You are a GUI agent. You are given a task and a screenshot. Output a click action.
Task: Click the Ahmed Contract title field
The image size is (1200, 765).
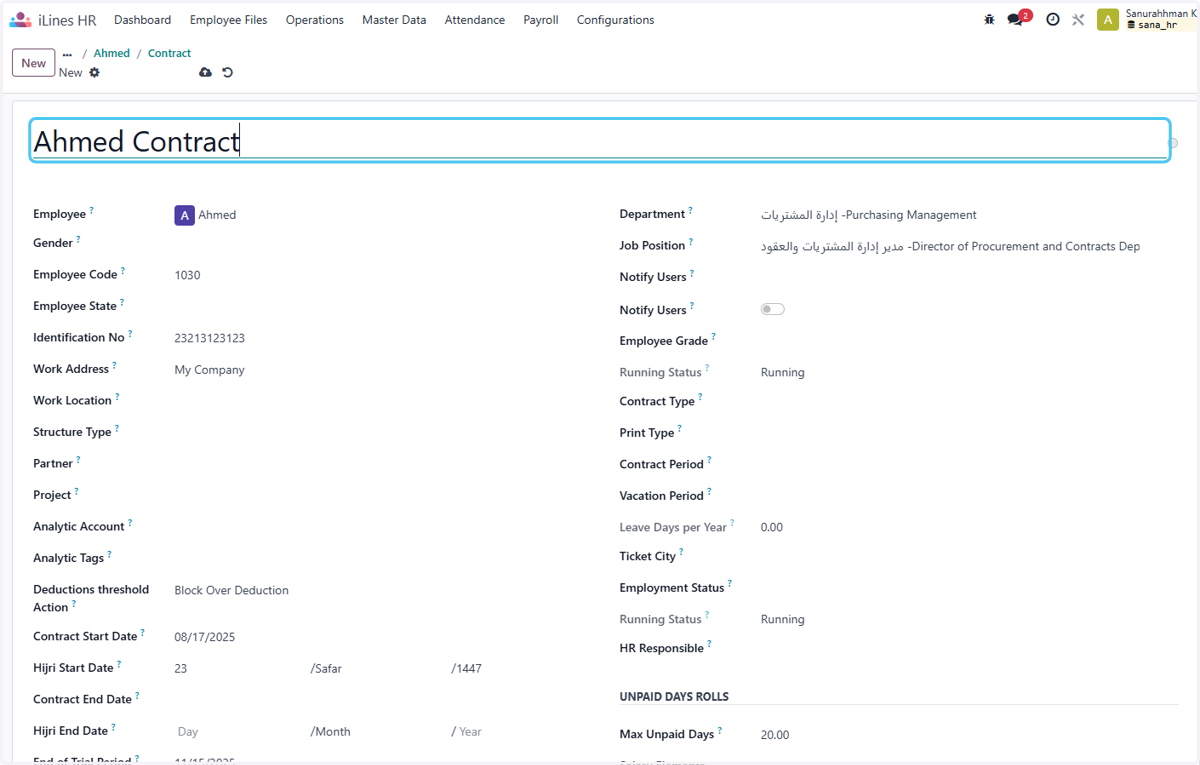[599, 141]
